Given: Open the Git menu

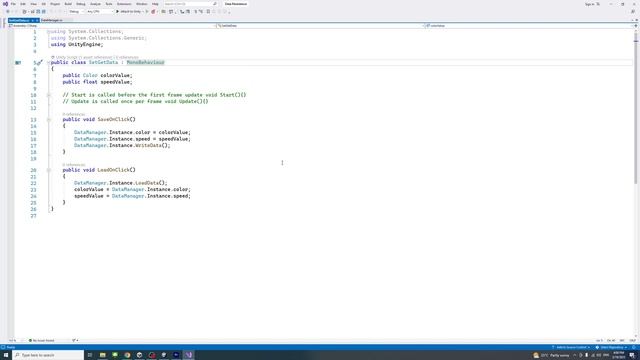Looking at the screenshot, I should 44,4.
